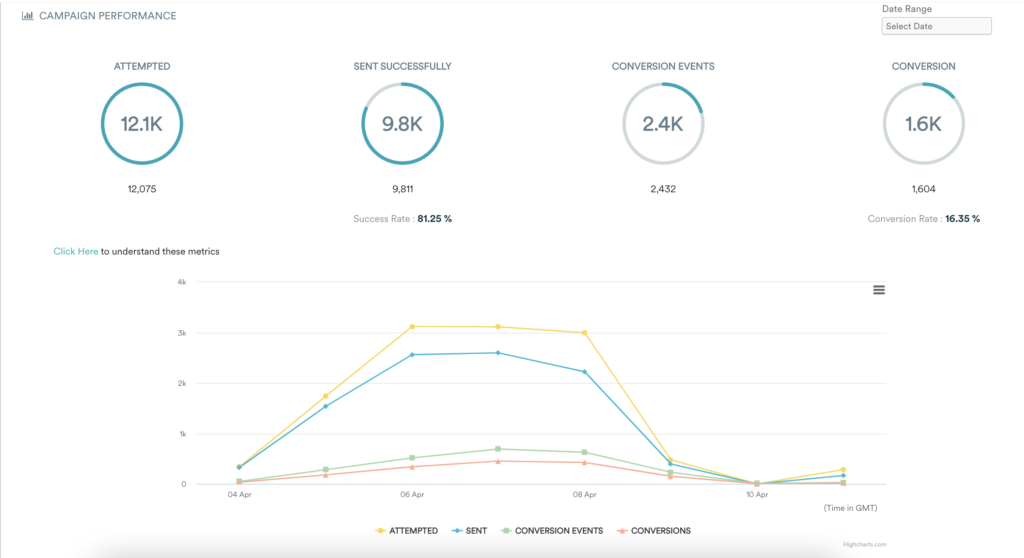Click the 12.1K Attempted gauge
1024x558 pixels.
click(142, 123)
